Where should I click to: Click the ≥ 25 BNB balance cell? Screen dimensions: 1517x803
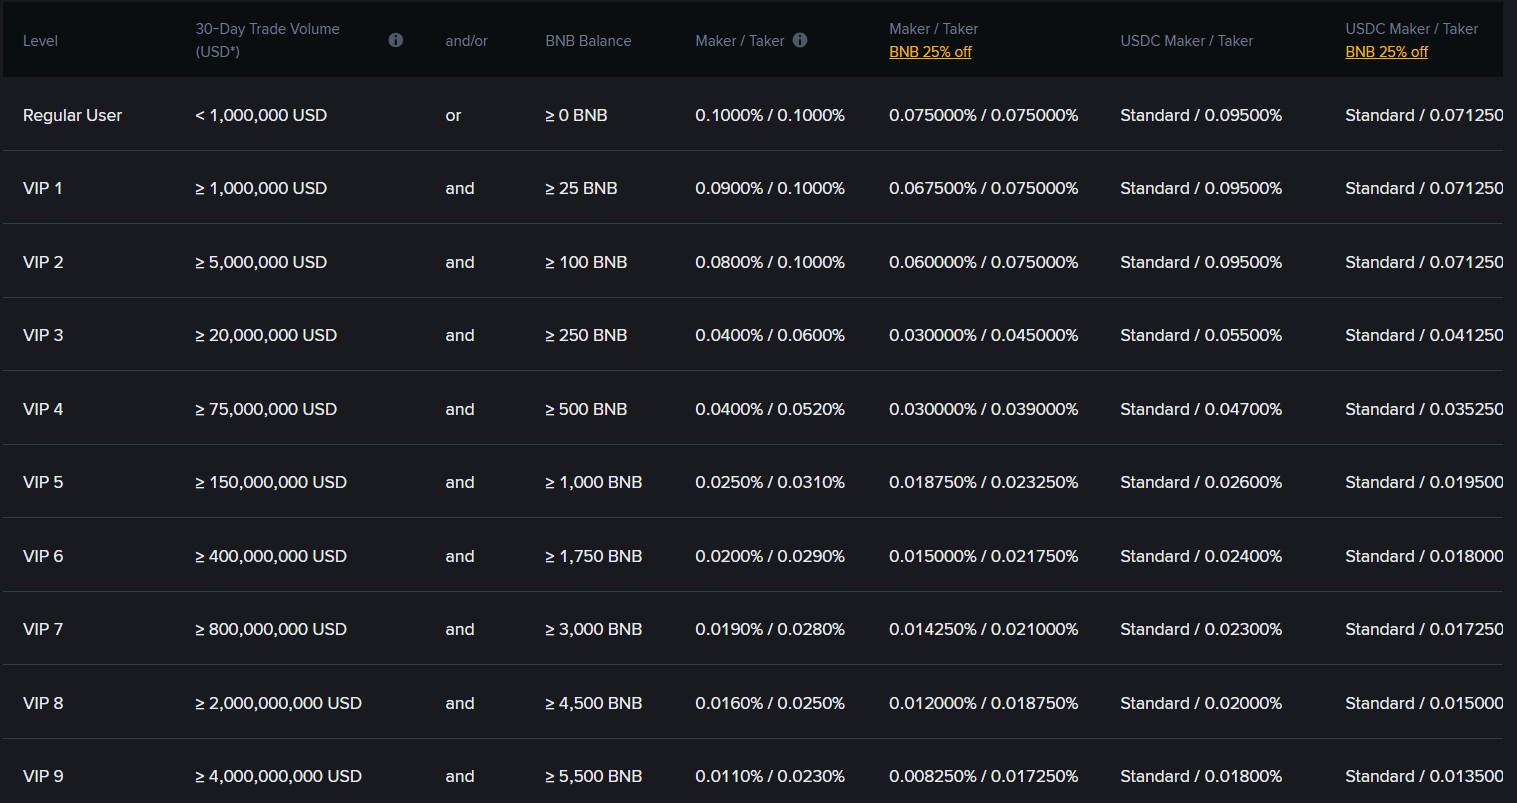point(581,188)
